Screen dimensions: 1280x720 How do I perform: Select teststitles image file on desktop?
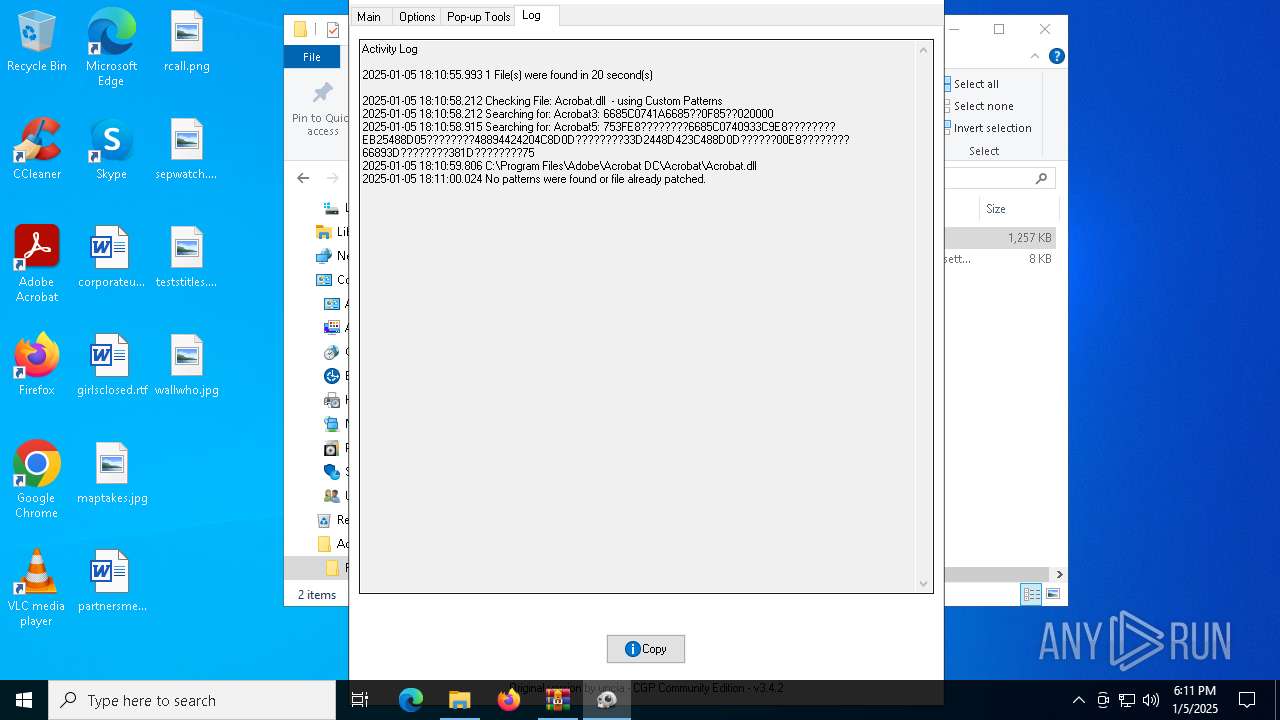[x=187, y=258]
